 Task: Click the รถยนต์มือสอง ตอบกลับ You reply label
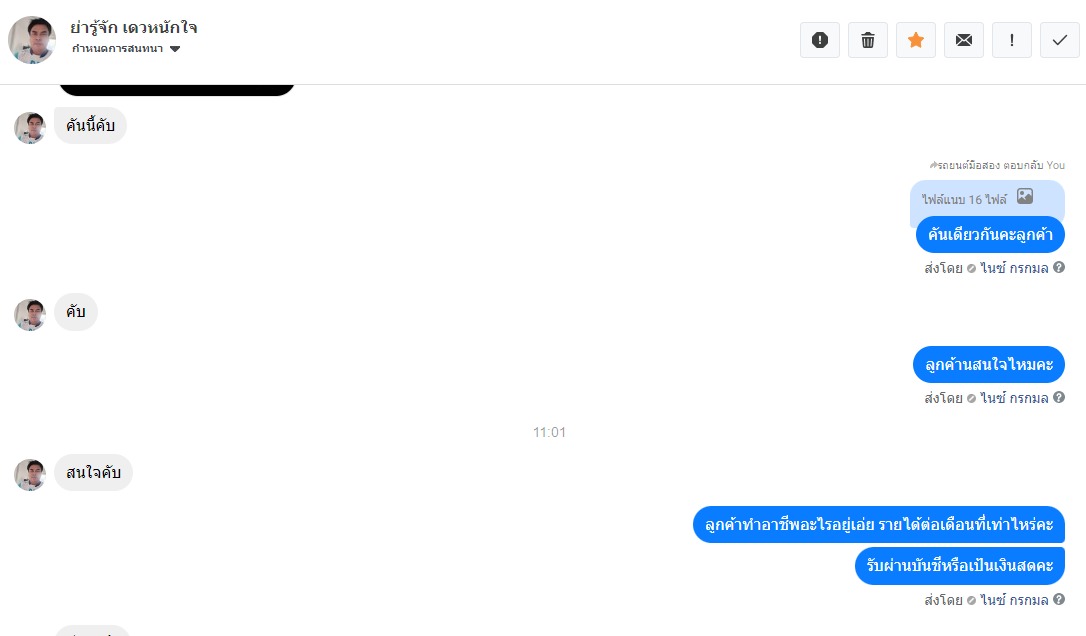997,165
